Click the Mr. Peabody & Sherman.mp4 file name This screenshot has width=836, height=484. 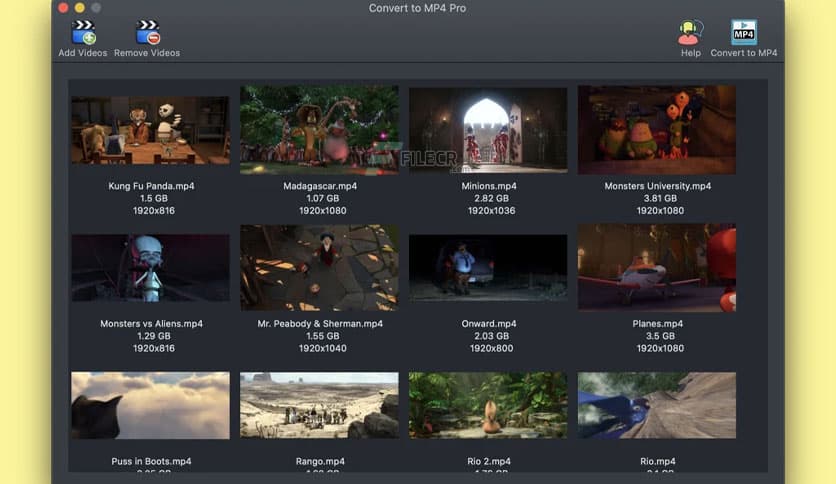(320, 324)
